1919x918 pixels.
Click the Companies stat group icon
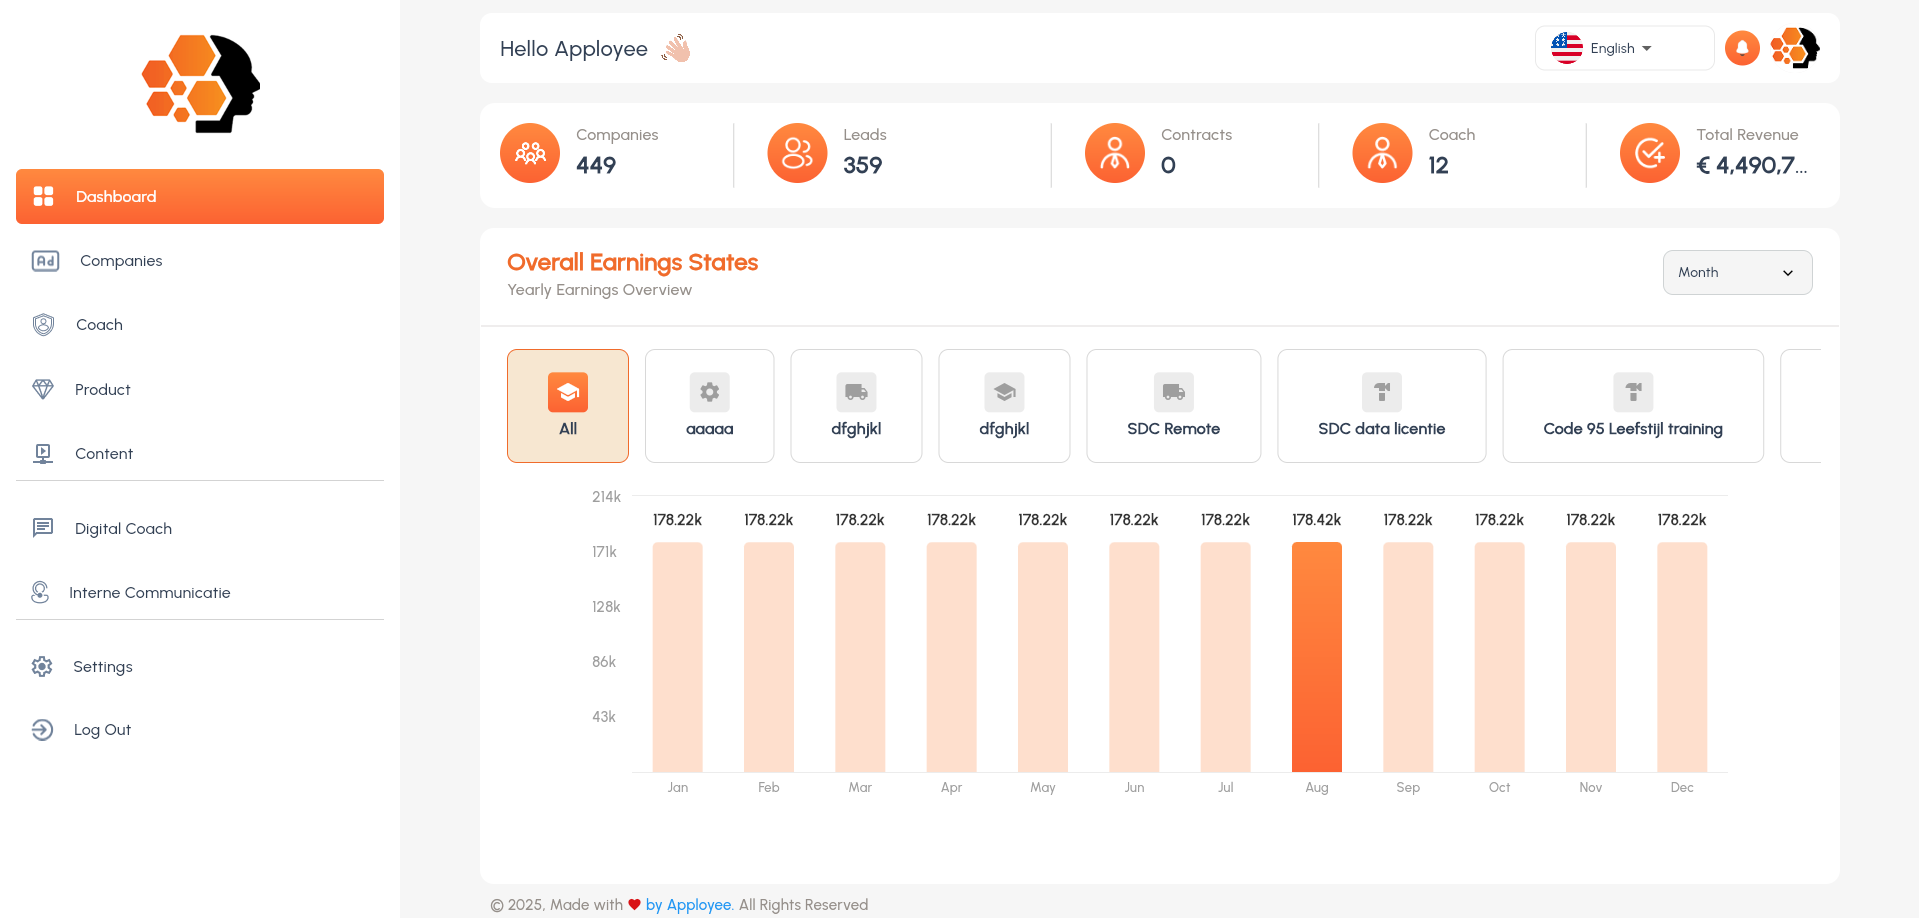click(x=530, y=153)
